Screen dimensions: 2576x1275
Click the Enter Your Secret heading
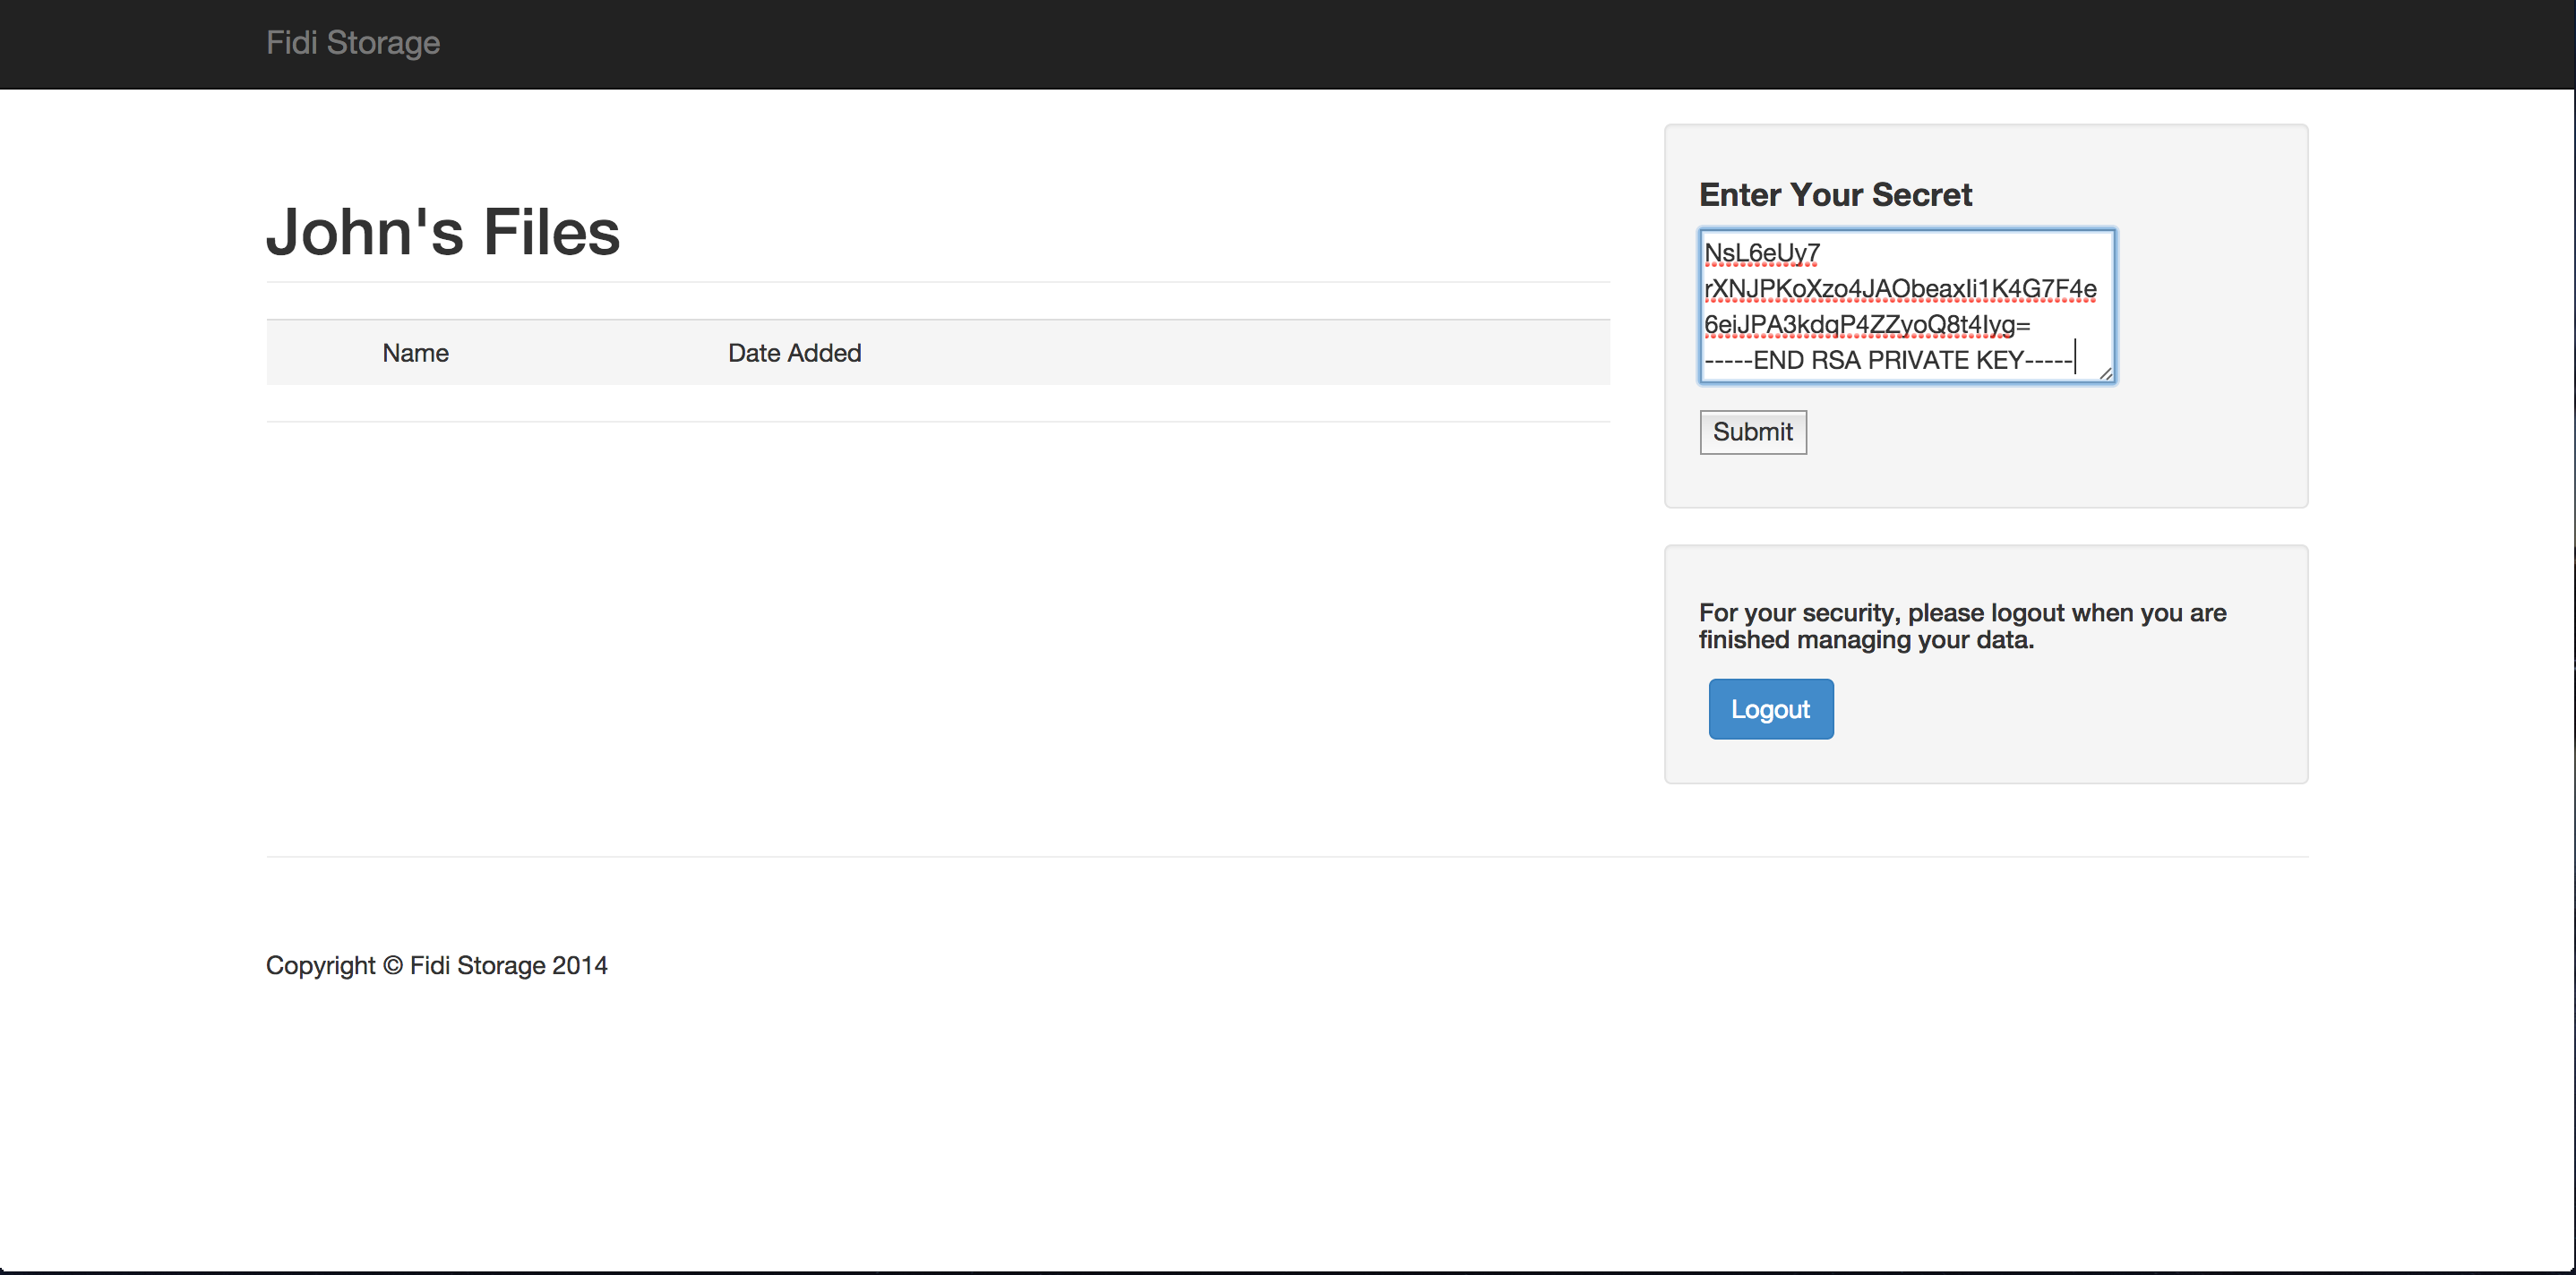(x=1835, y=194)
